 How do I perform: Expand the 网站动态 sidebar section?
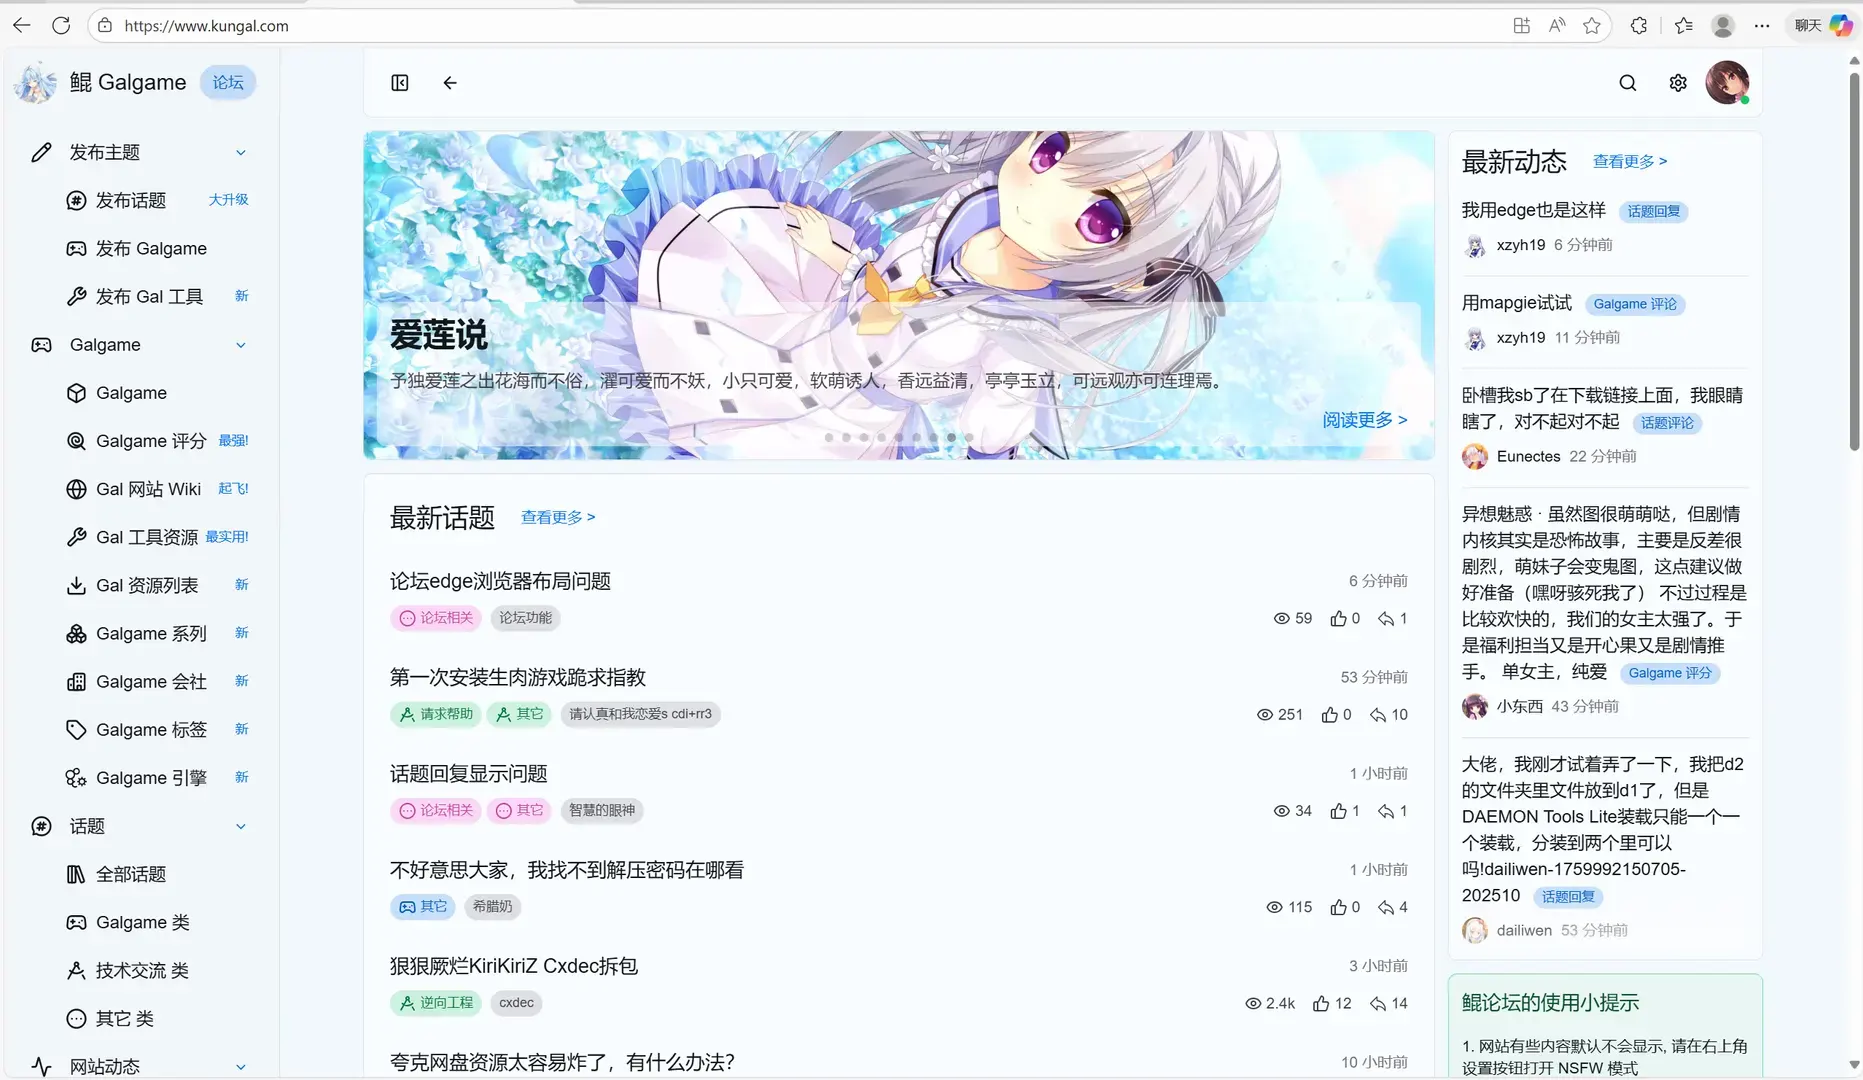tap(240, 1066)
